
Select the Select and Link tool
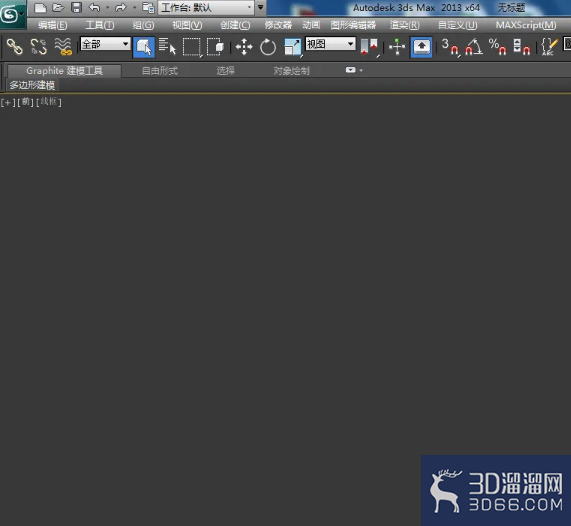[x=15, y=47]
